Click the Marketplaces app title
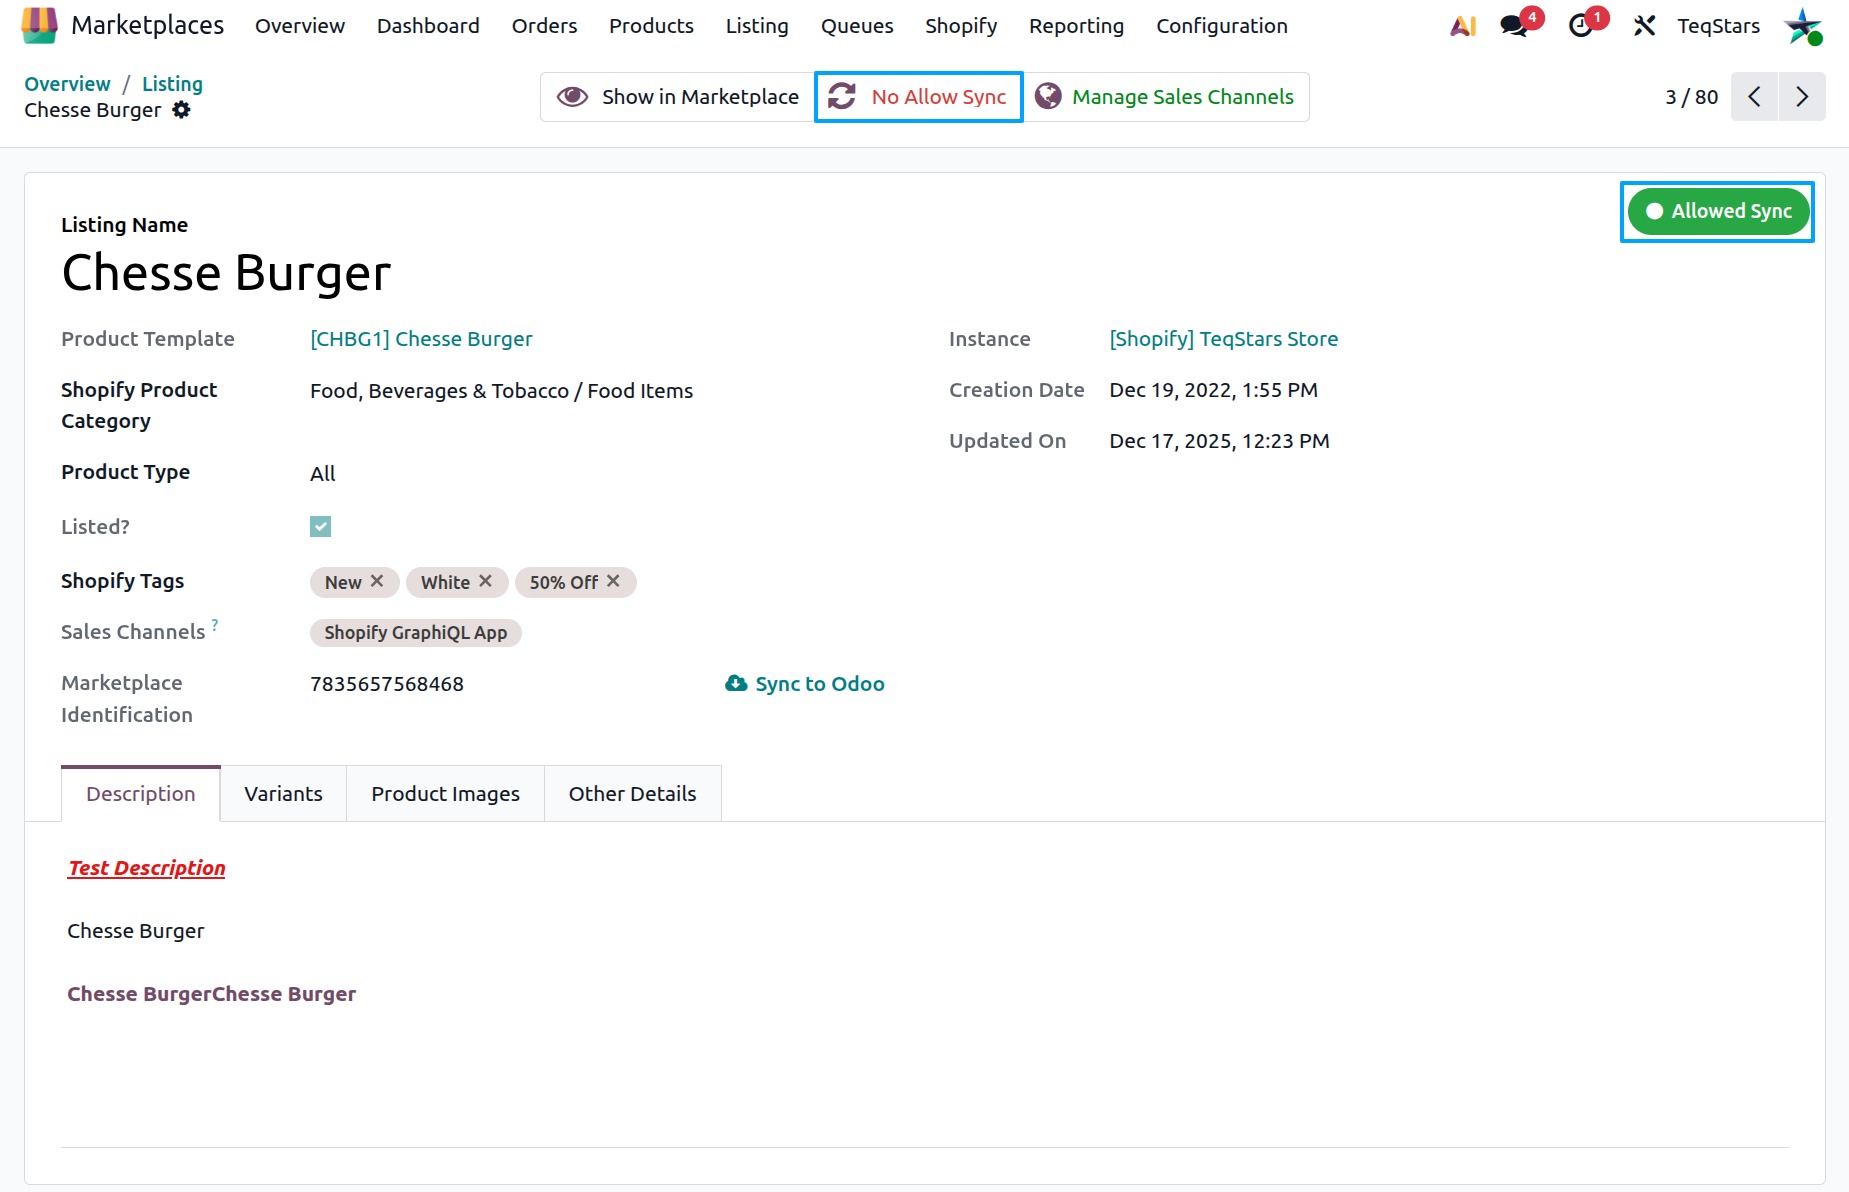The width and height of the screenshot is (1849, 1192). click(x=147, y=25)
